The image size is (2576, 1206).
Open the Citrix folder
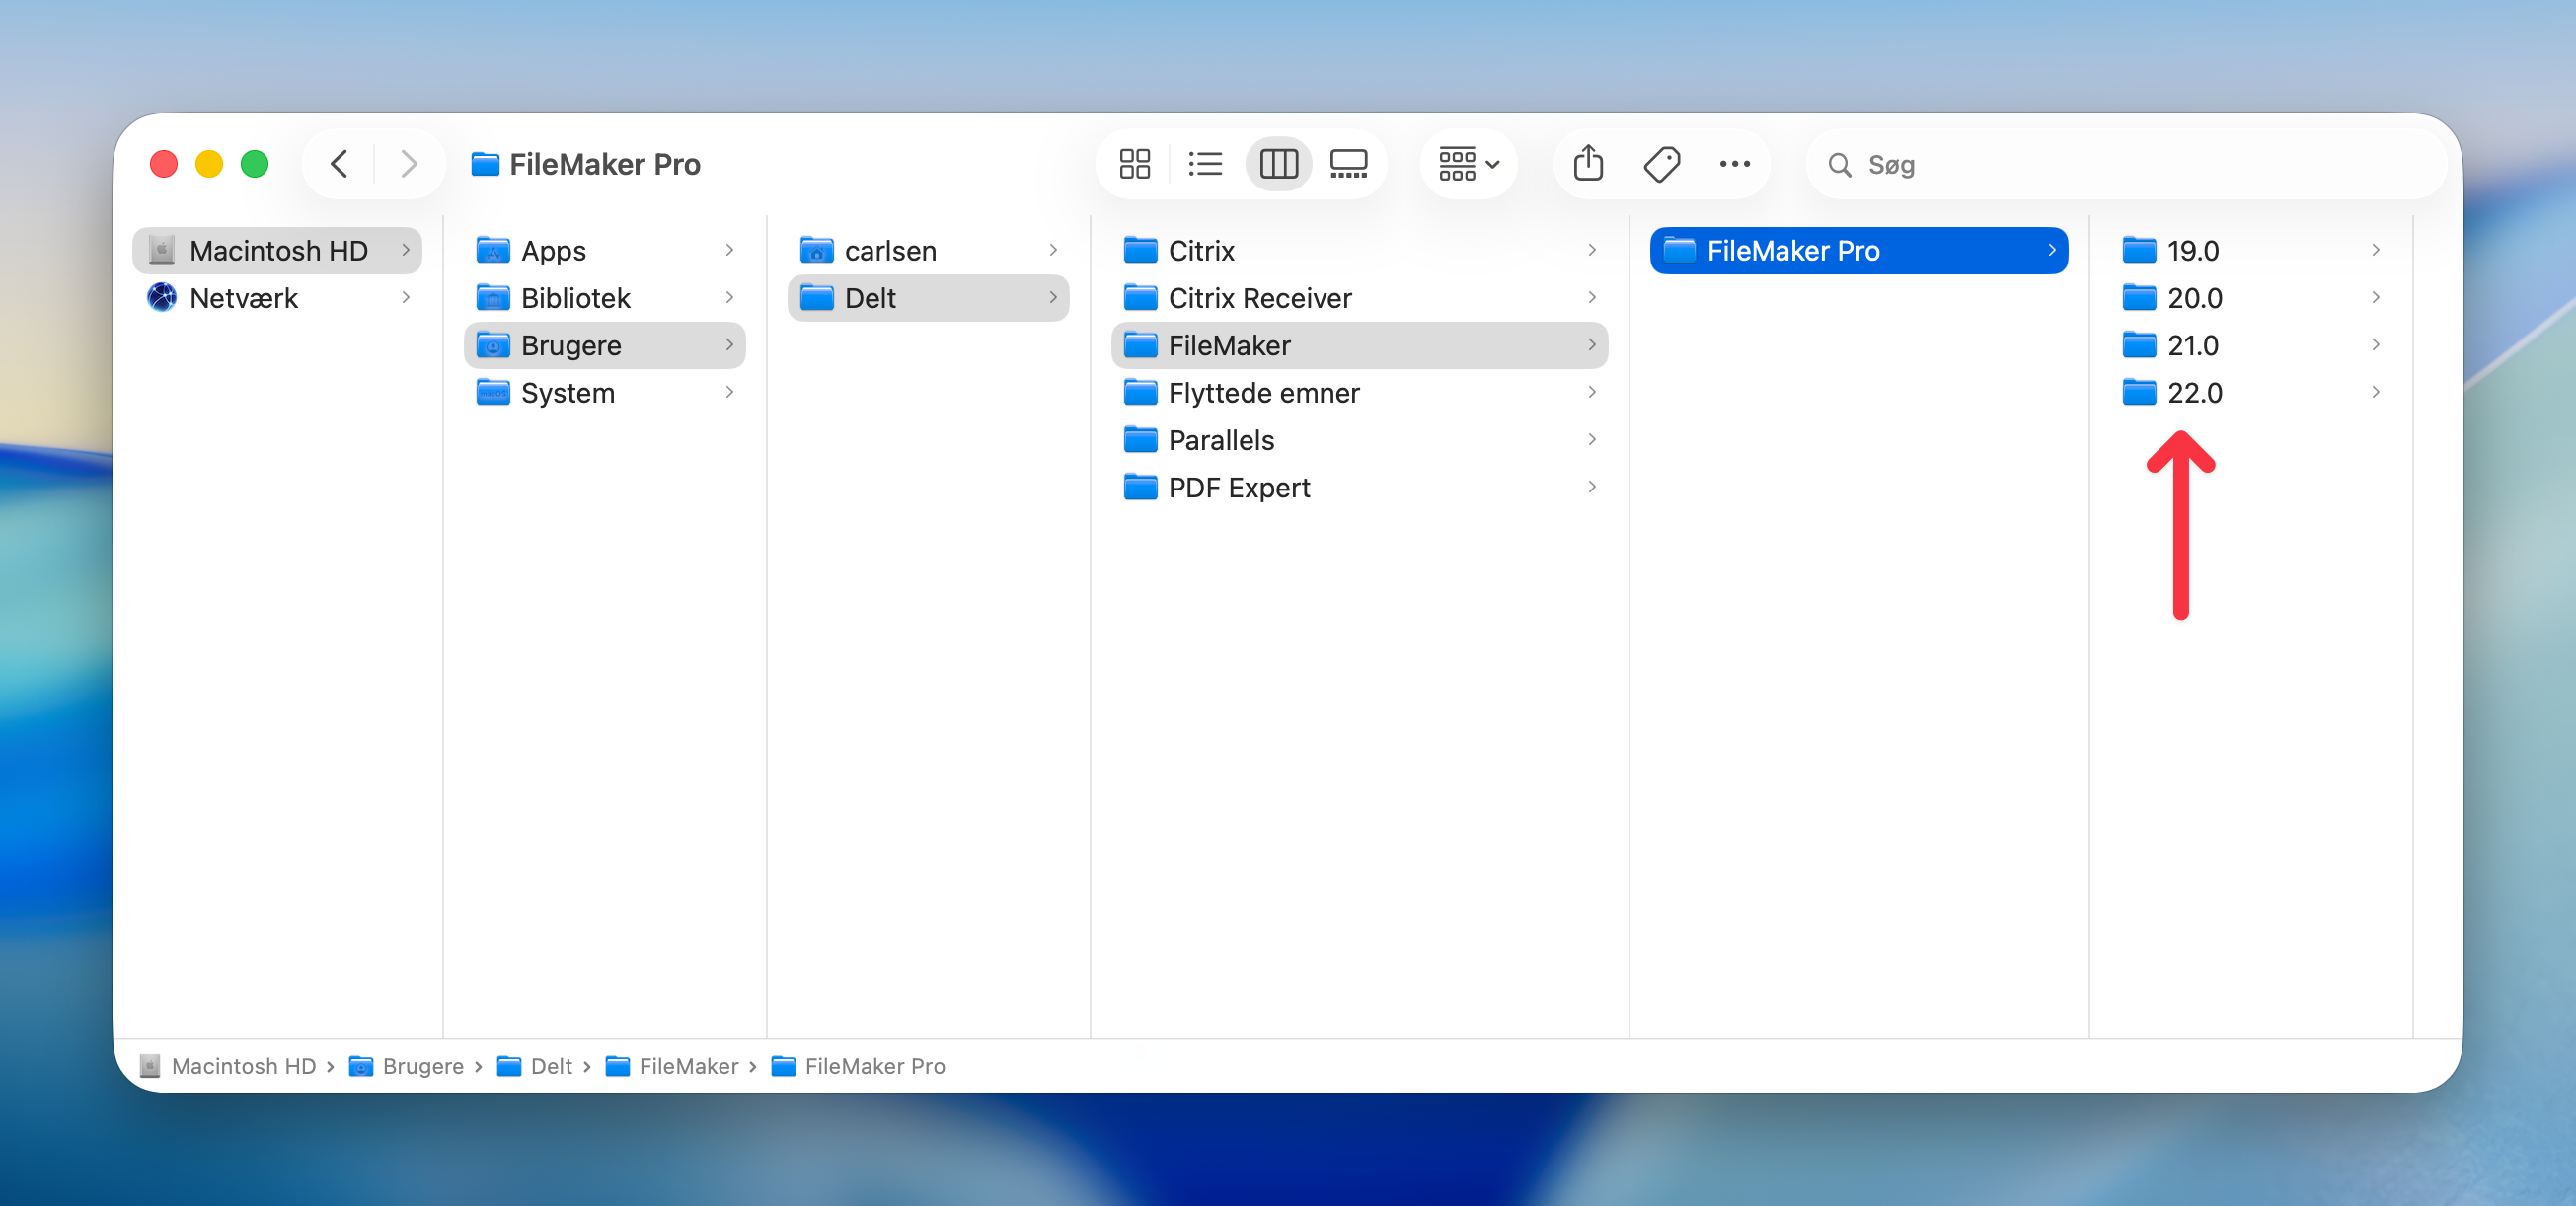point(1360,250)
